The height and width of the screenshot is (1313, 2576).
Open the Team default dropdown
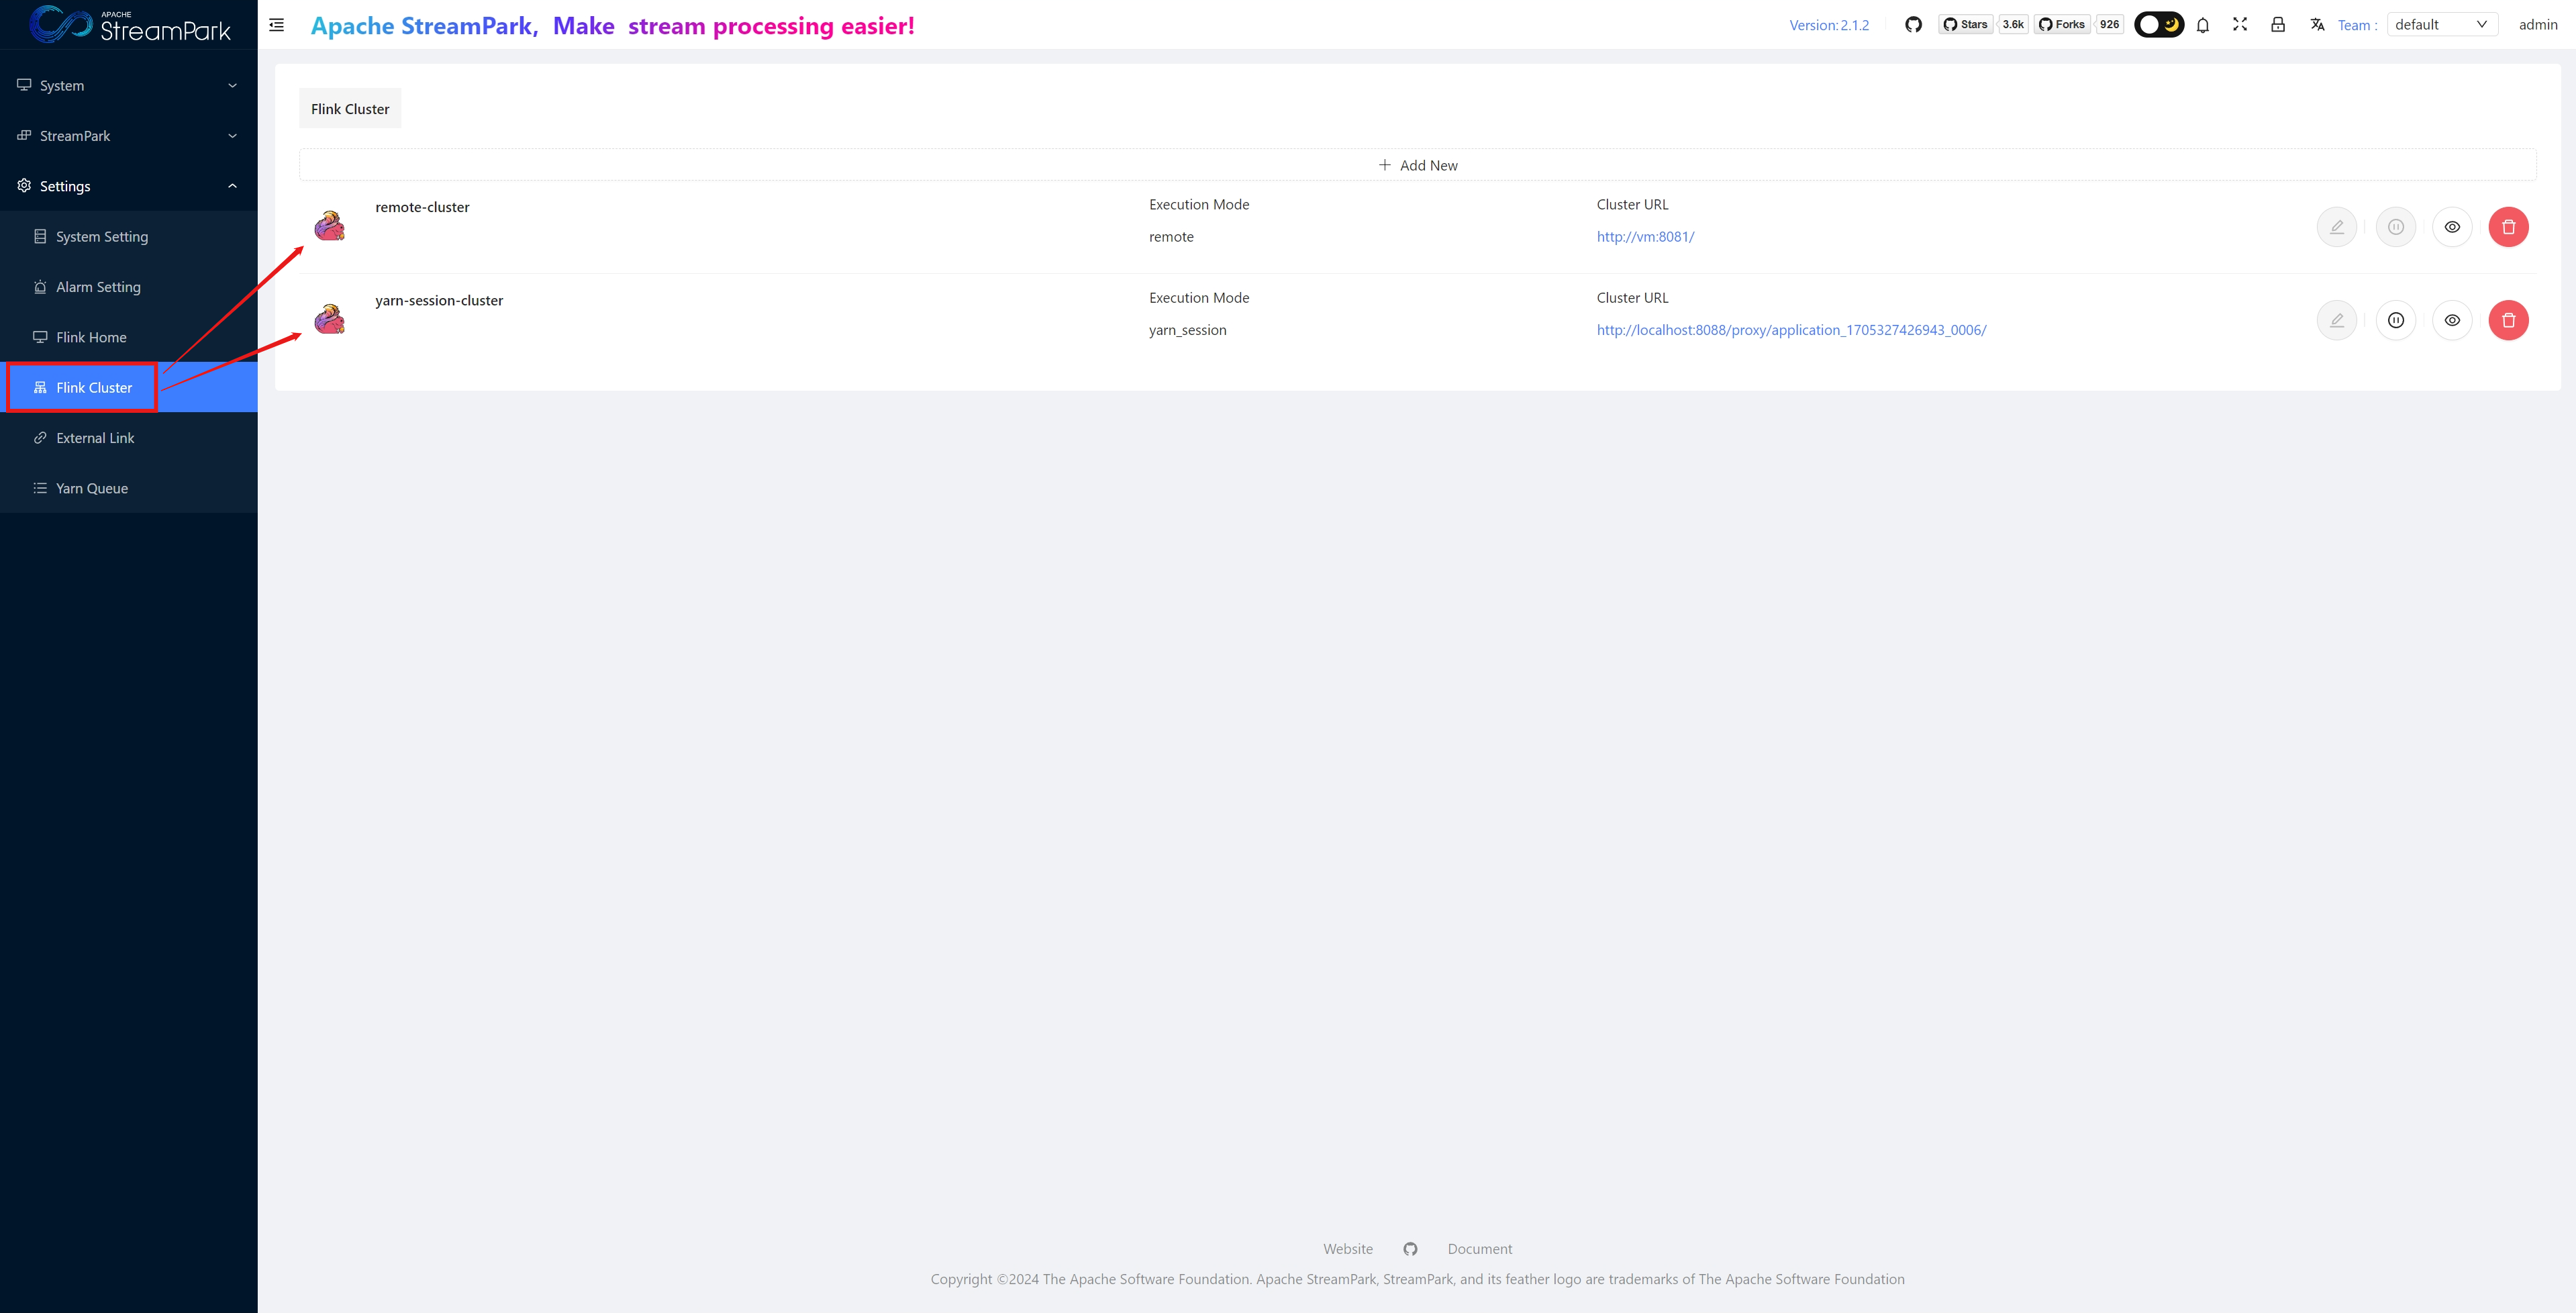(x=2441, y=25)
